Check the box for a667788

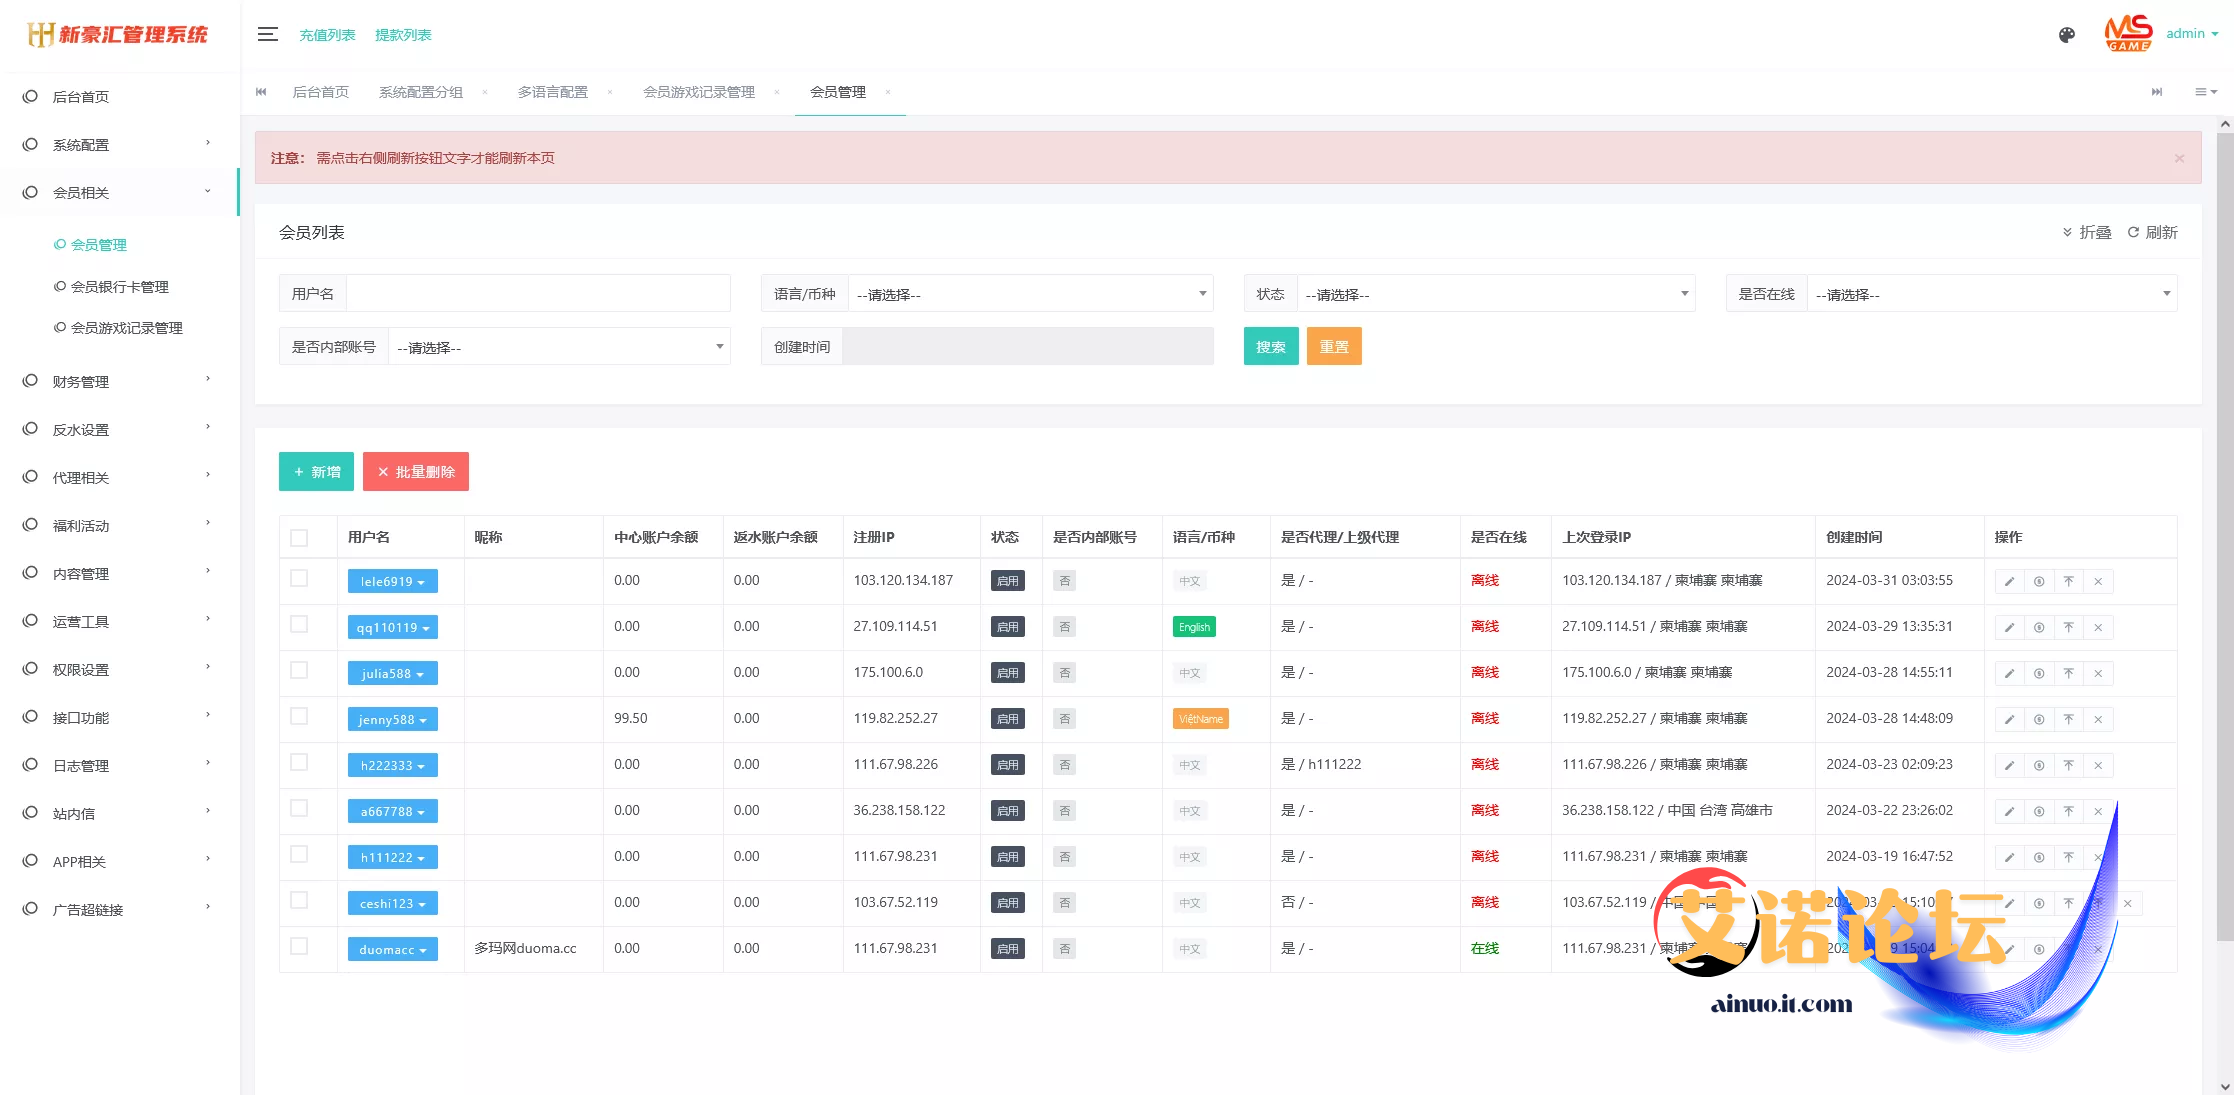(x=299, y=808)
